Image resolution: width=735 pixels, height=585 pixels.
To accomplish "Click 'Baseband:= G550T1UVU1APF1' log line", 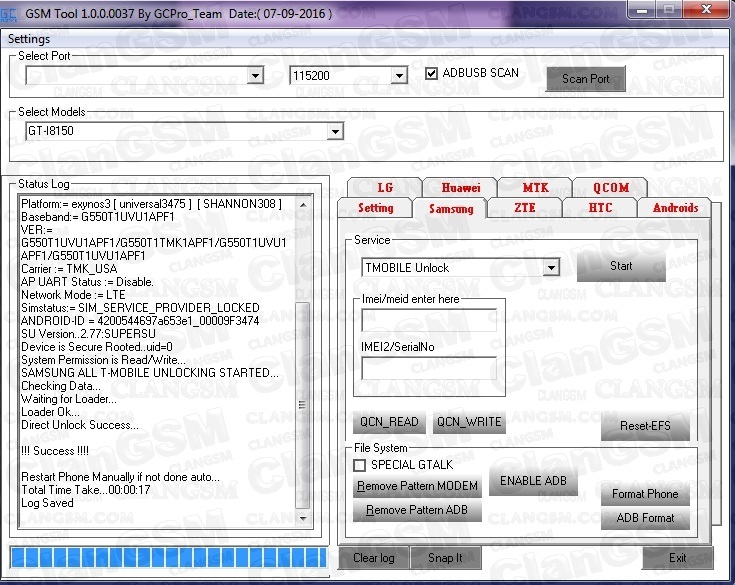I will pos(98,217).
